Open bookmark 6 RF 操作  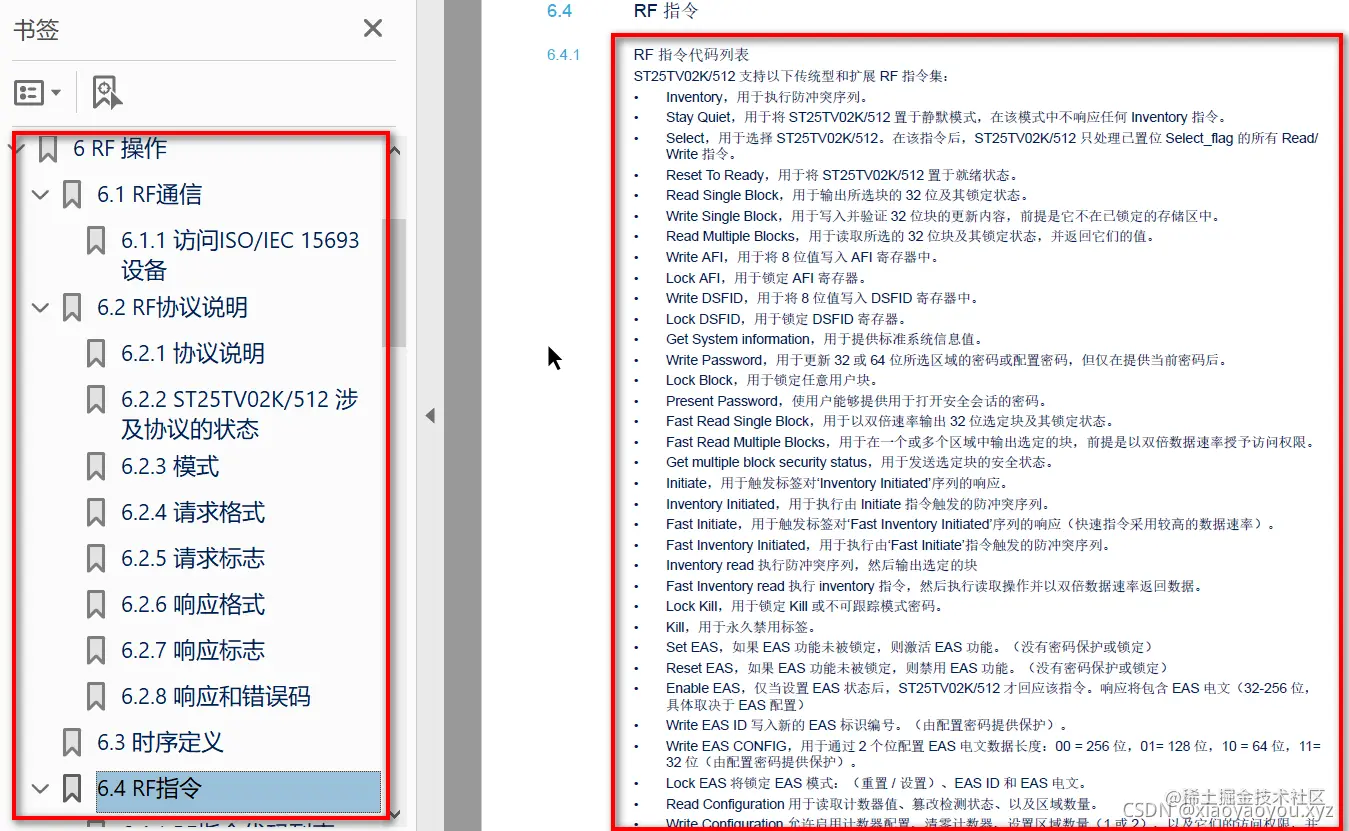pyautogui.click(x=120, y=149)
